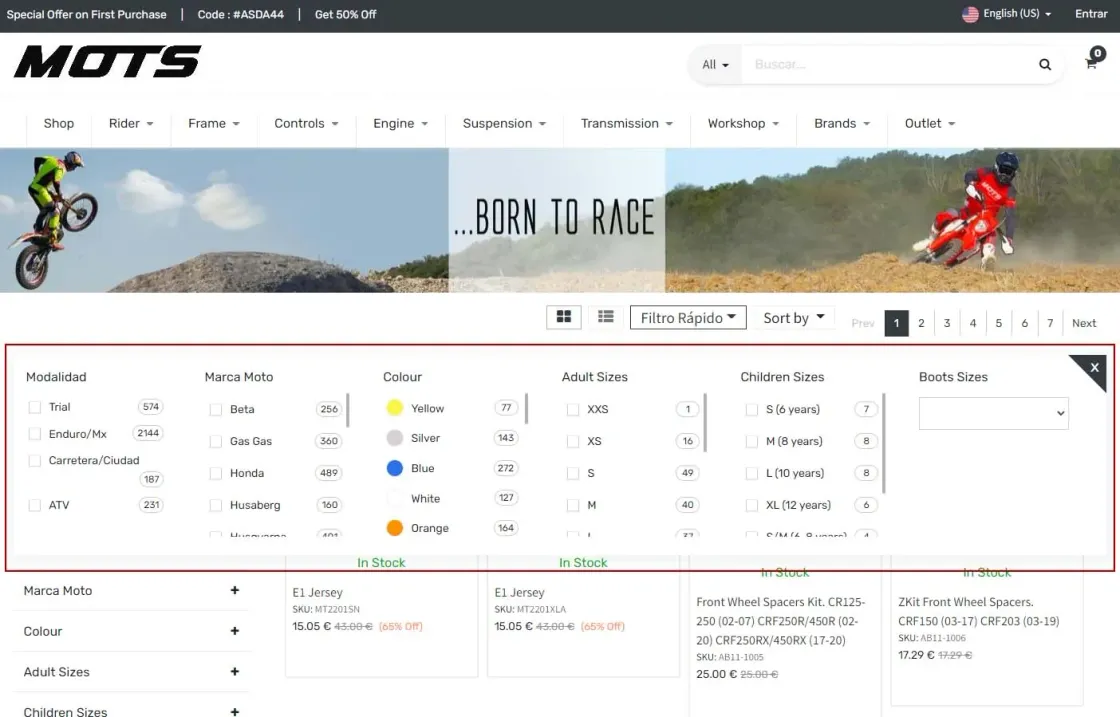Go to results page 5
The width and height of the screenshot is (1120, 717).
pyautogui.click(x=999, y=323)
